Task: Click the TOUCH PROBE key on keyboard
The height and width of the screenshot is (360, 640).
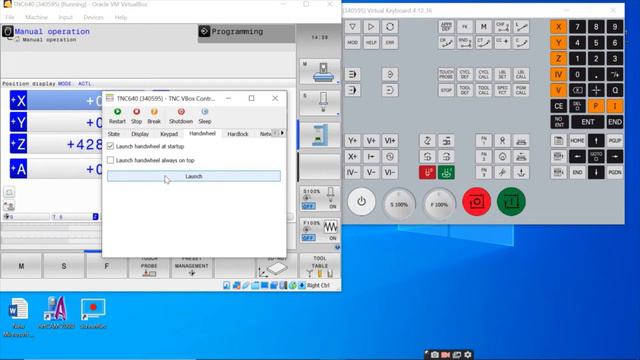Action: (446, 74)
